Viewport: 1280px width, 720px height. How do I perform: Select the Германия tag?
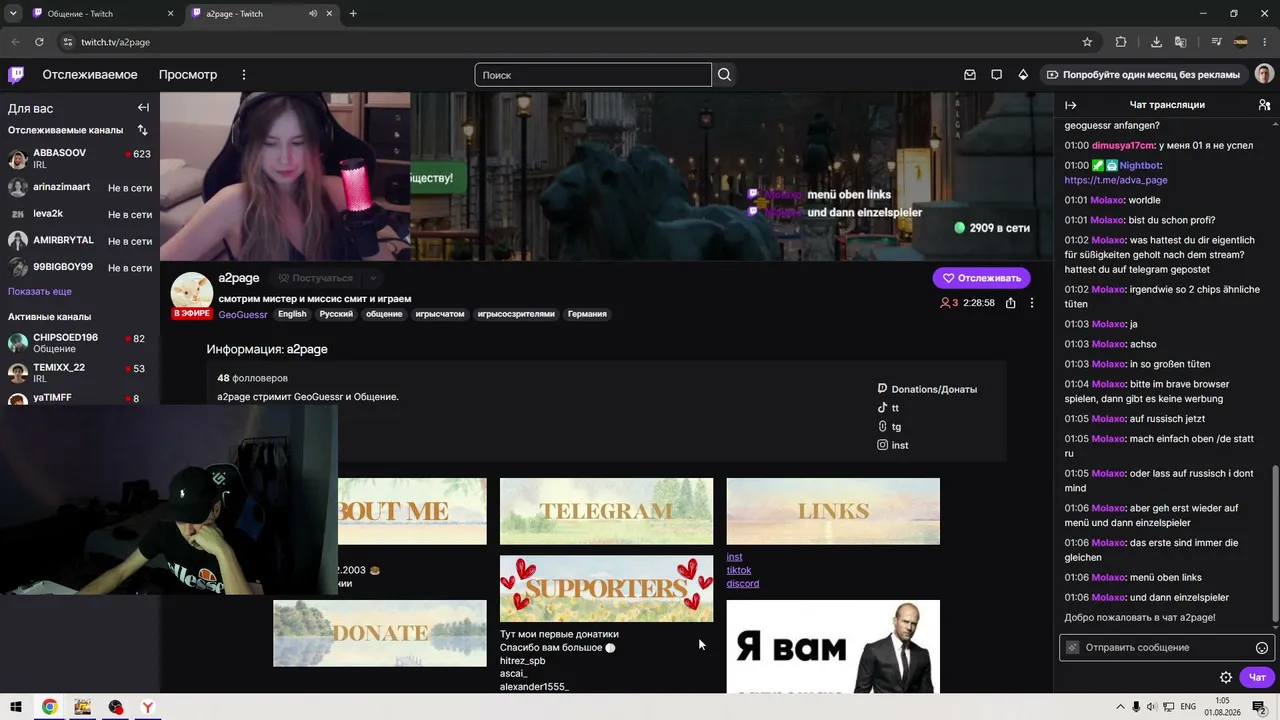pos(587,314)
